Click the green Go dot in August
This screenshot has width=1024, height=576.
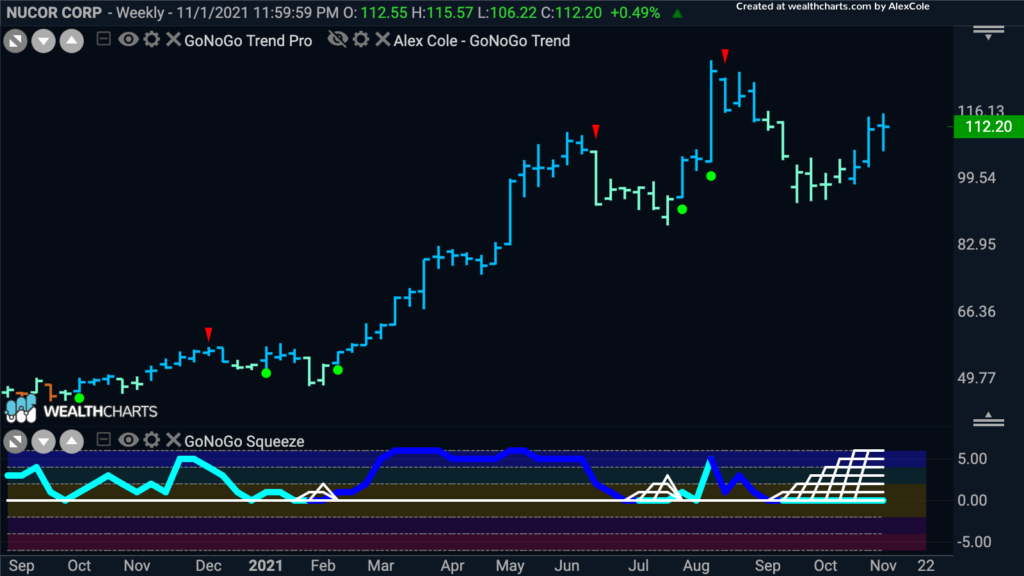pyautogui.click(x=711, y=176)
